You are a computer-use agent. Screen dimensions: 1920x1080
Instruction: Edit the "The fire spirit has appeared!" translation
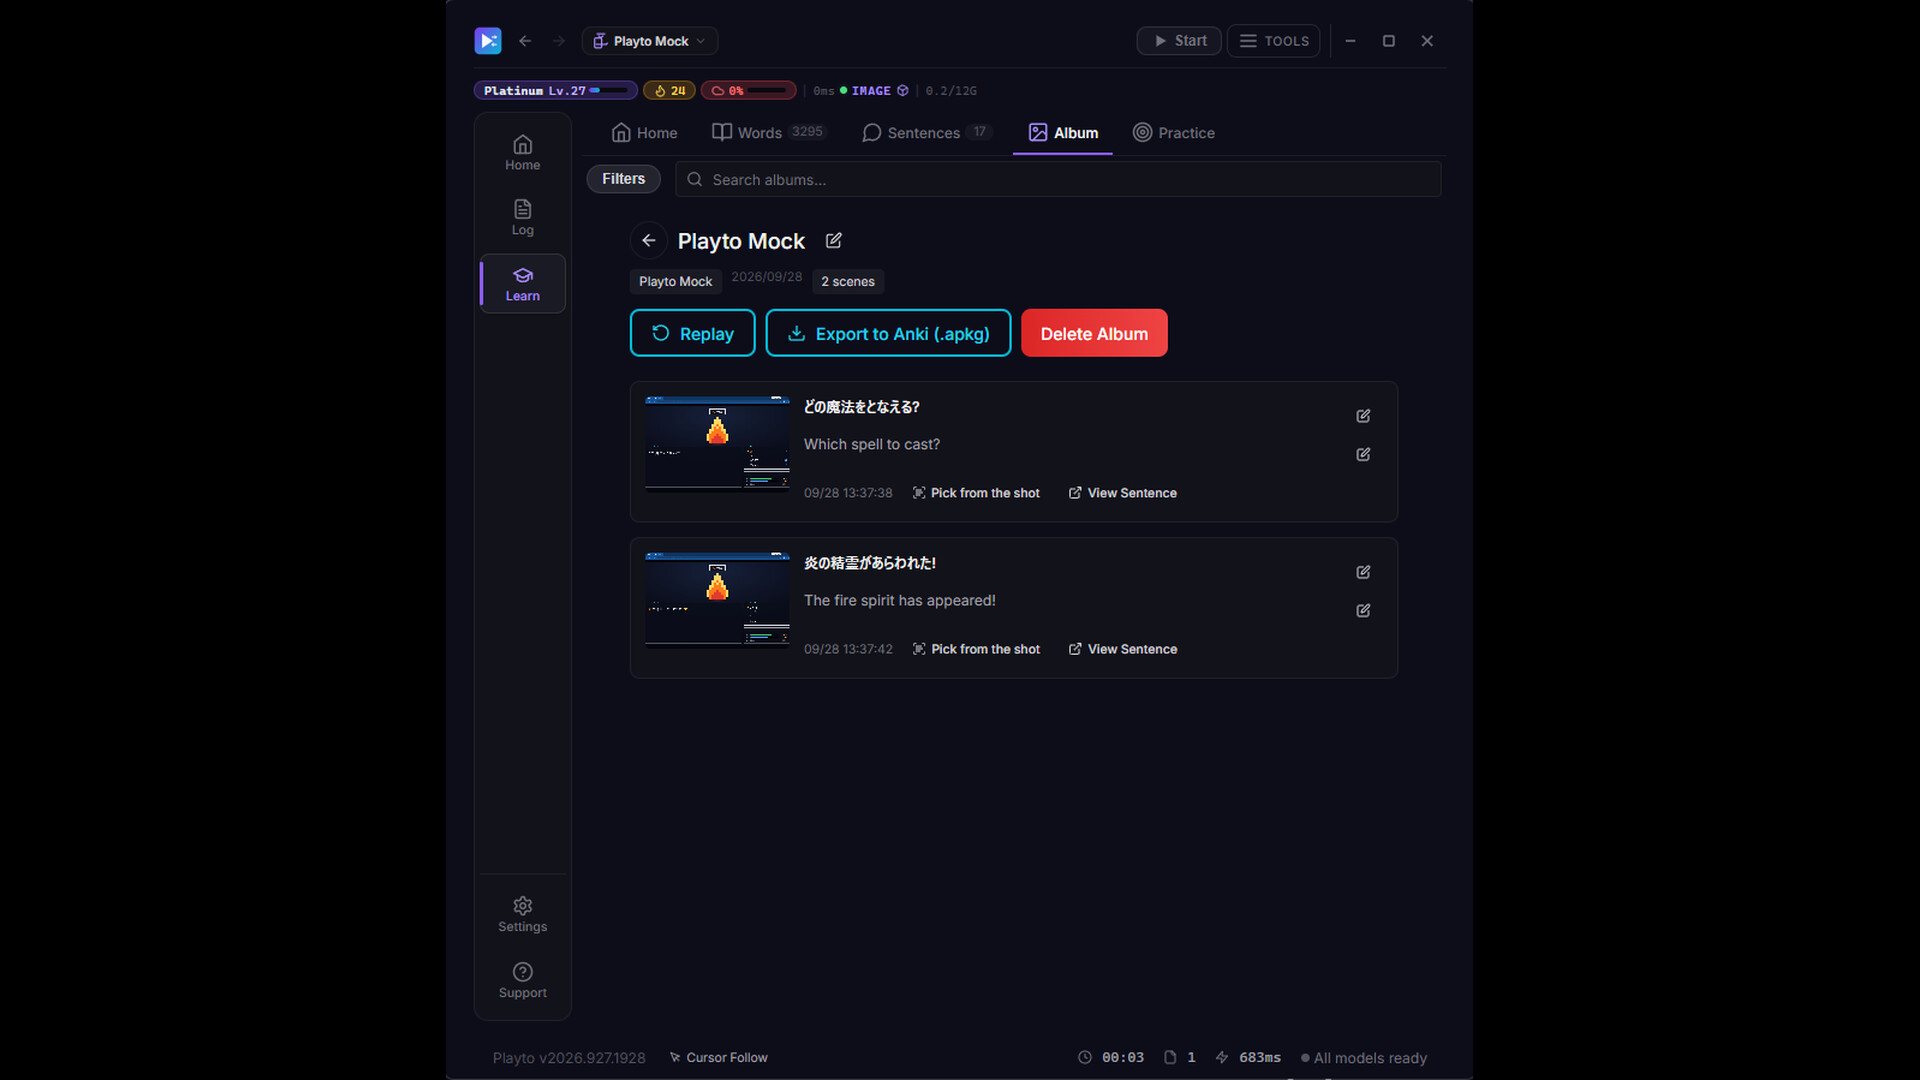[x=1363, y=610]
